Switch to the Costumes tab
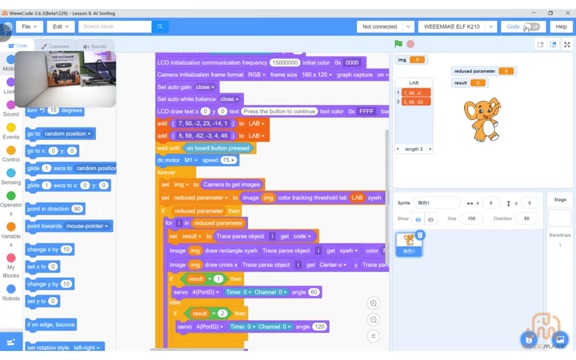 coord(55,46)
